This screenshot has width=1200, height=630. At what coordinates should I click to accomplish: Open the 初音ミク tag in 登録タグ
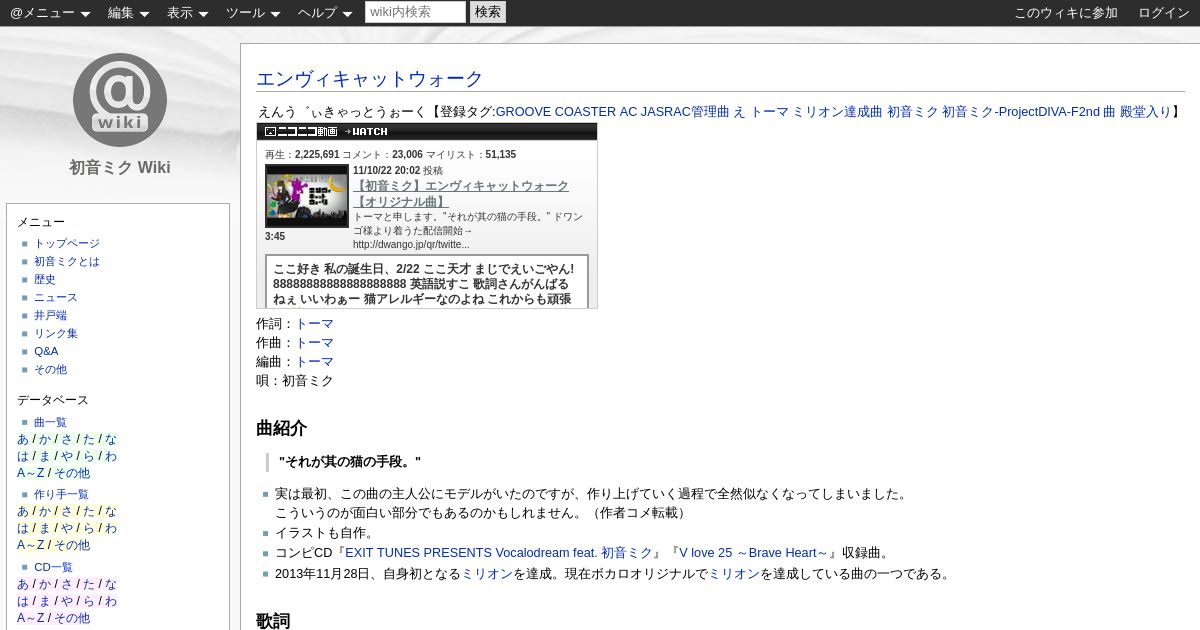point(912,112)
